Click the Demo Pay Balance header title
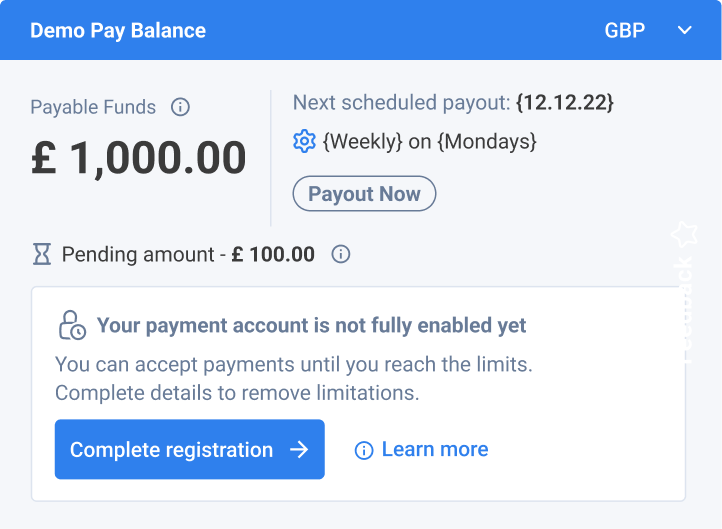 (118, 30)
